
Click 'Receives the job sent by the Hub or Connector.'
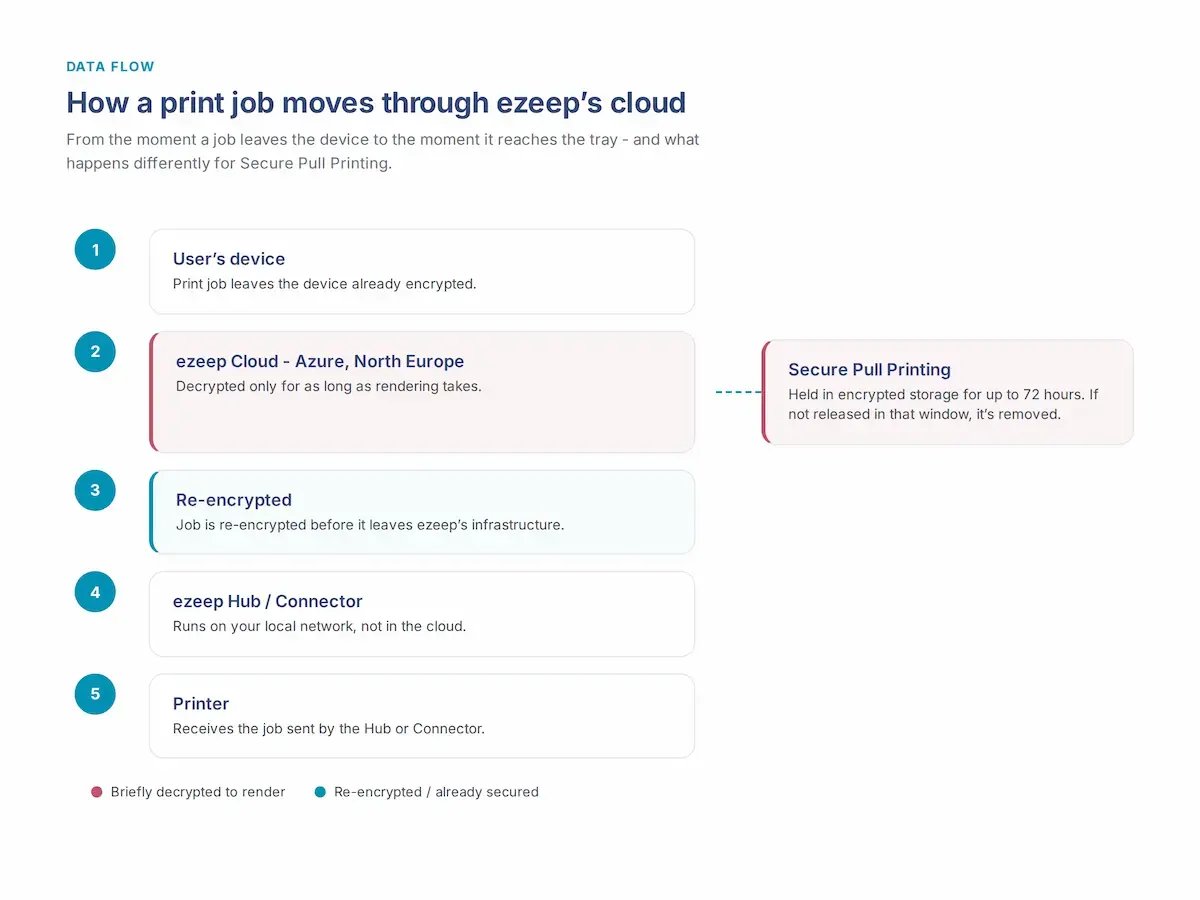click(x=329, y=729)
